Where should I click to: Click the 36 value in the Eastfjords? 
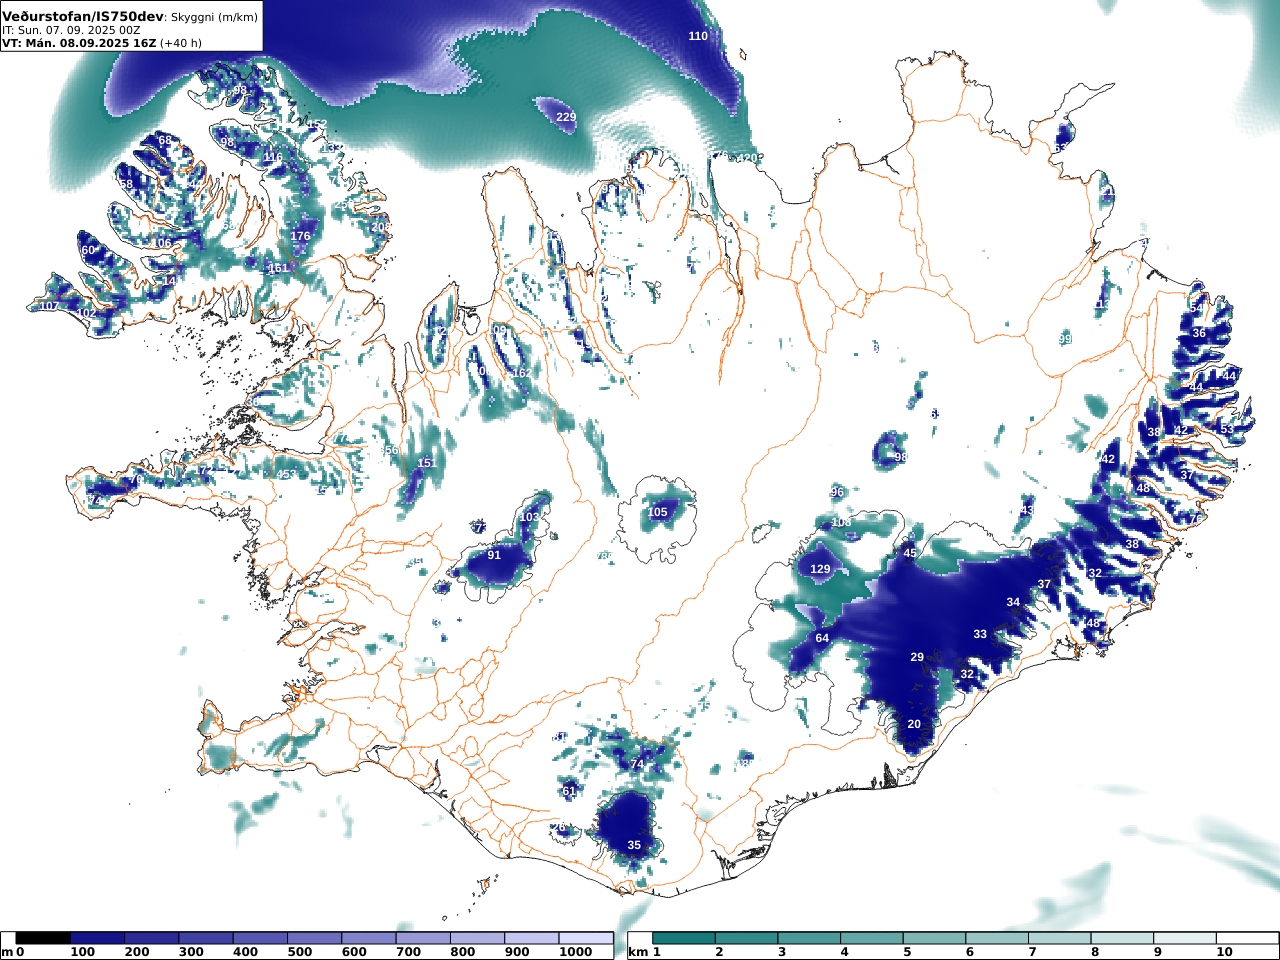[x=1199, y=333]
